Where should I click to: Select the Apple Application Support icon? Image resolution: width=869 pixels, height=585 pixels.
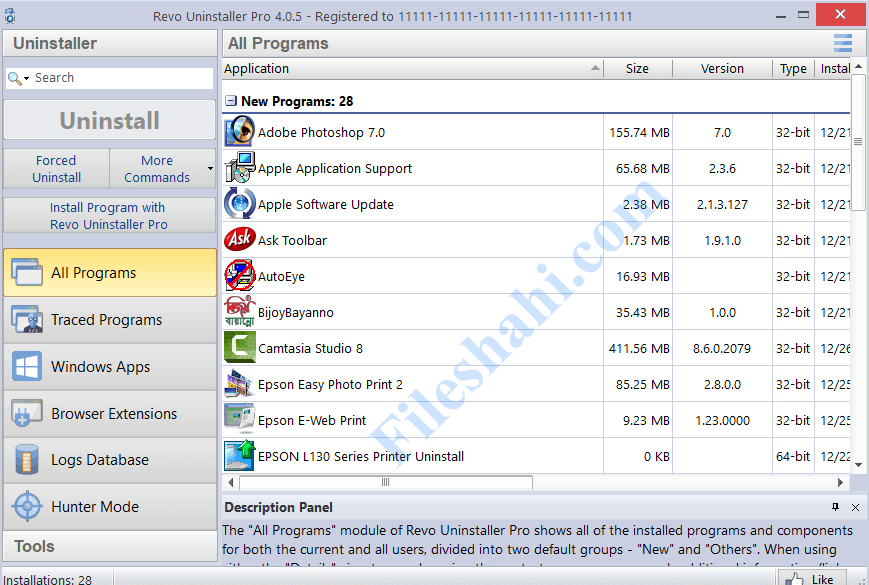239,168
